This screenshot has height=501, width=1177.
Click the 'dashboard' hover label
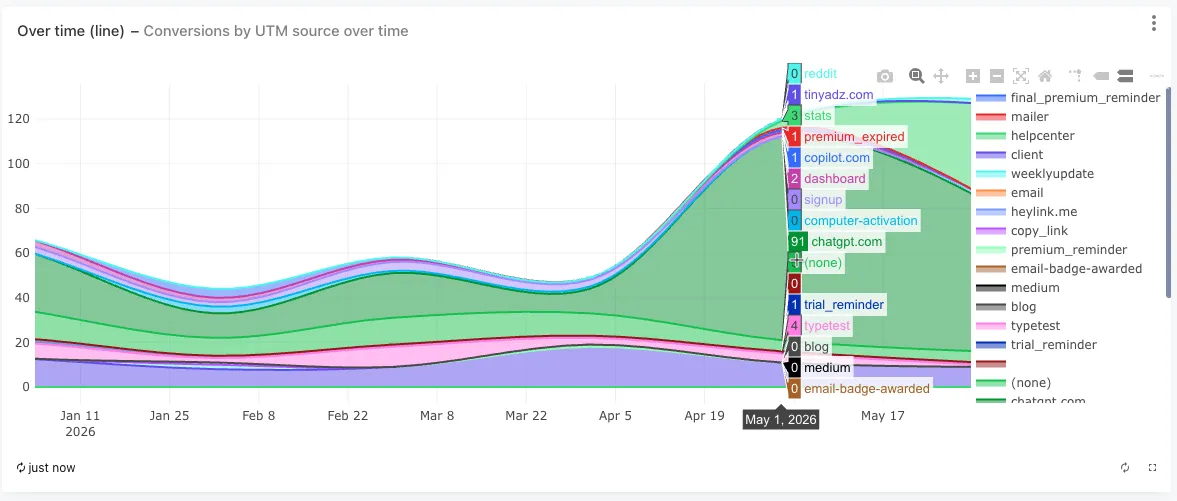(827, 179)
